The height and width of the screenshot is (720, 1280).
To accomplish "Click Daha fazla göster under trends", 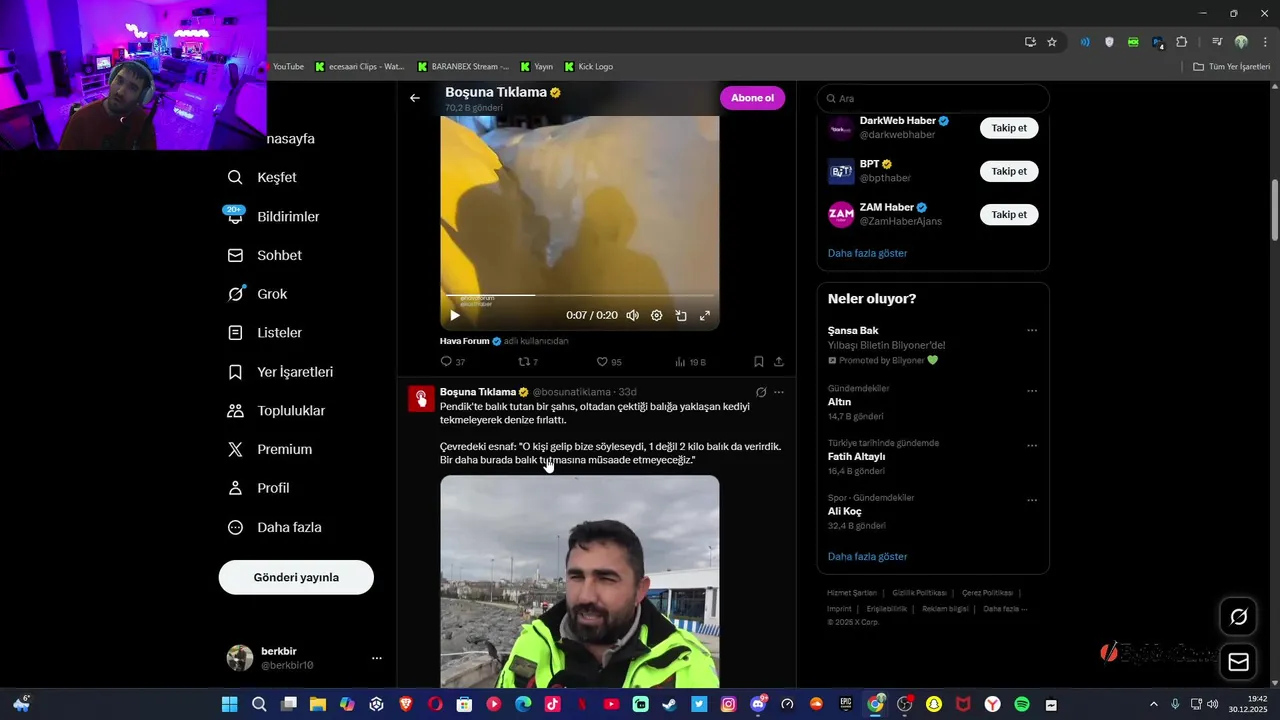I will tap(867, 556).
